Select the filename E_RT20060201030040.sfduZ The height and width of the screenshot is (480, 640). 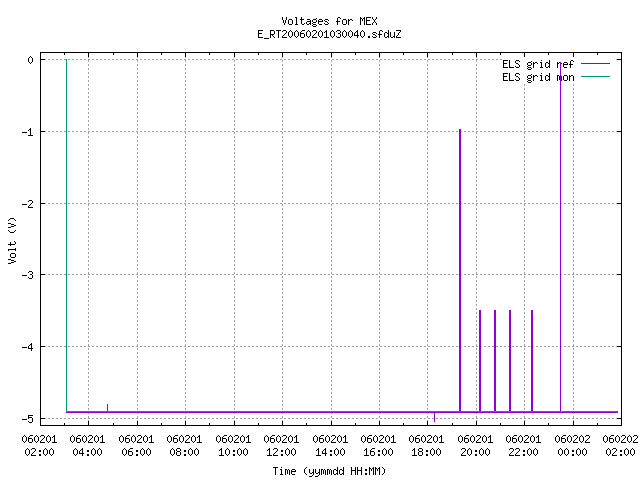[x=329, y=34]
